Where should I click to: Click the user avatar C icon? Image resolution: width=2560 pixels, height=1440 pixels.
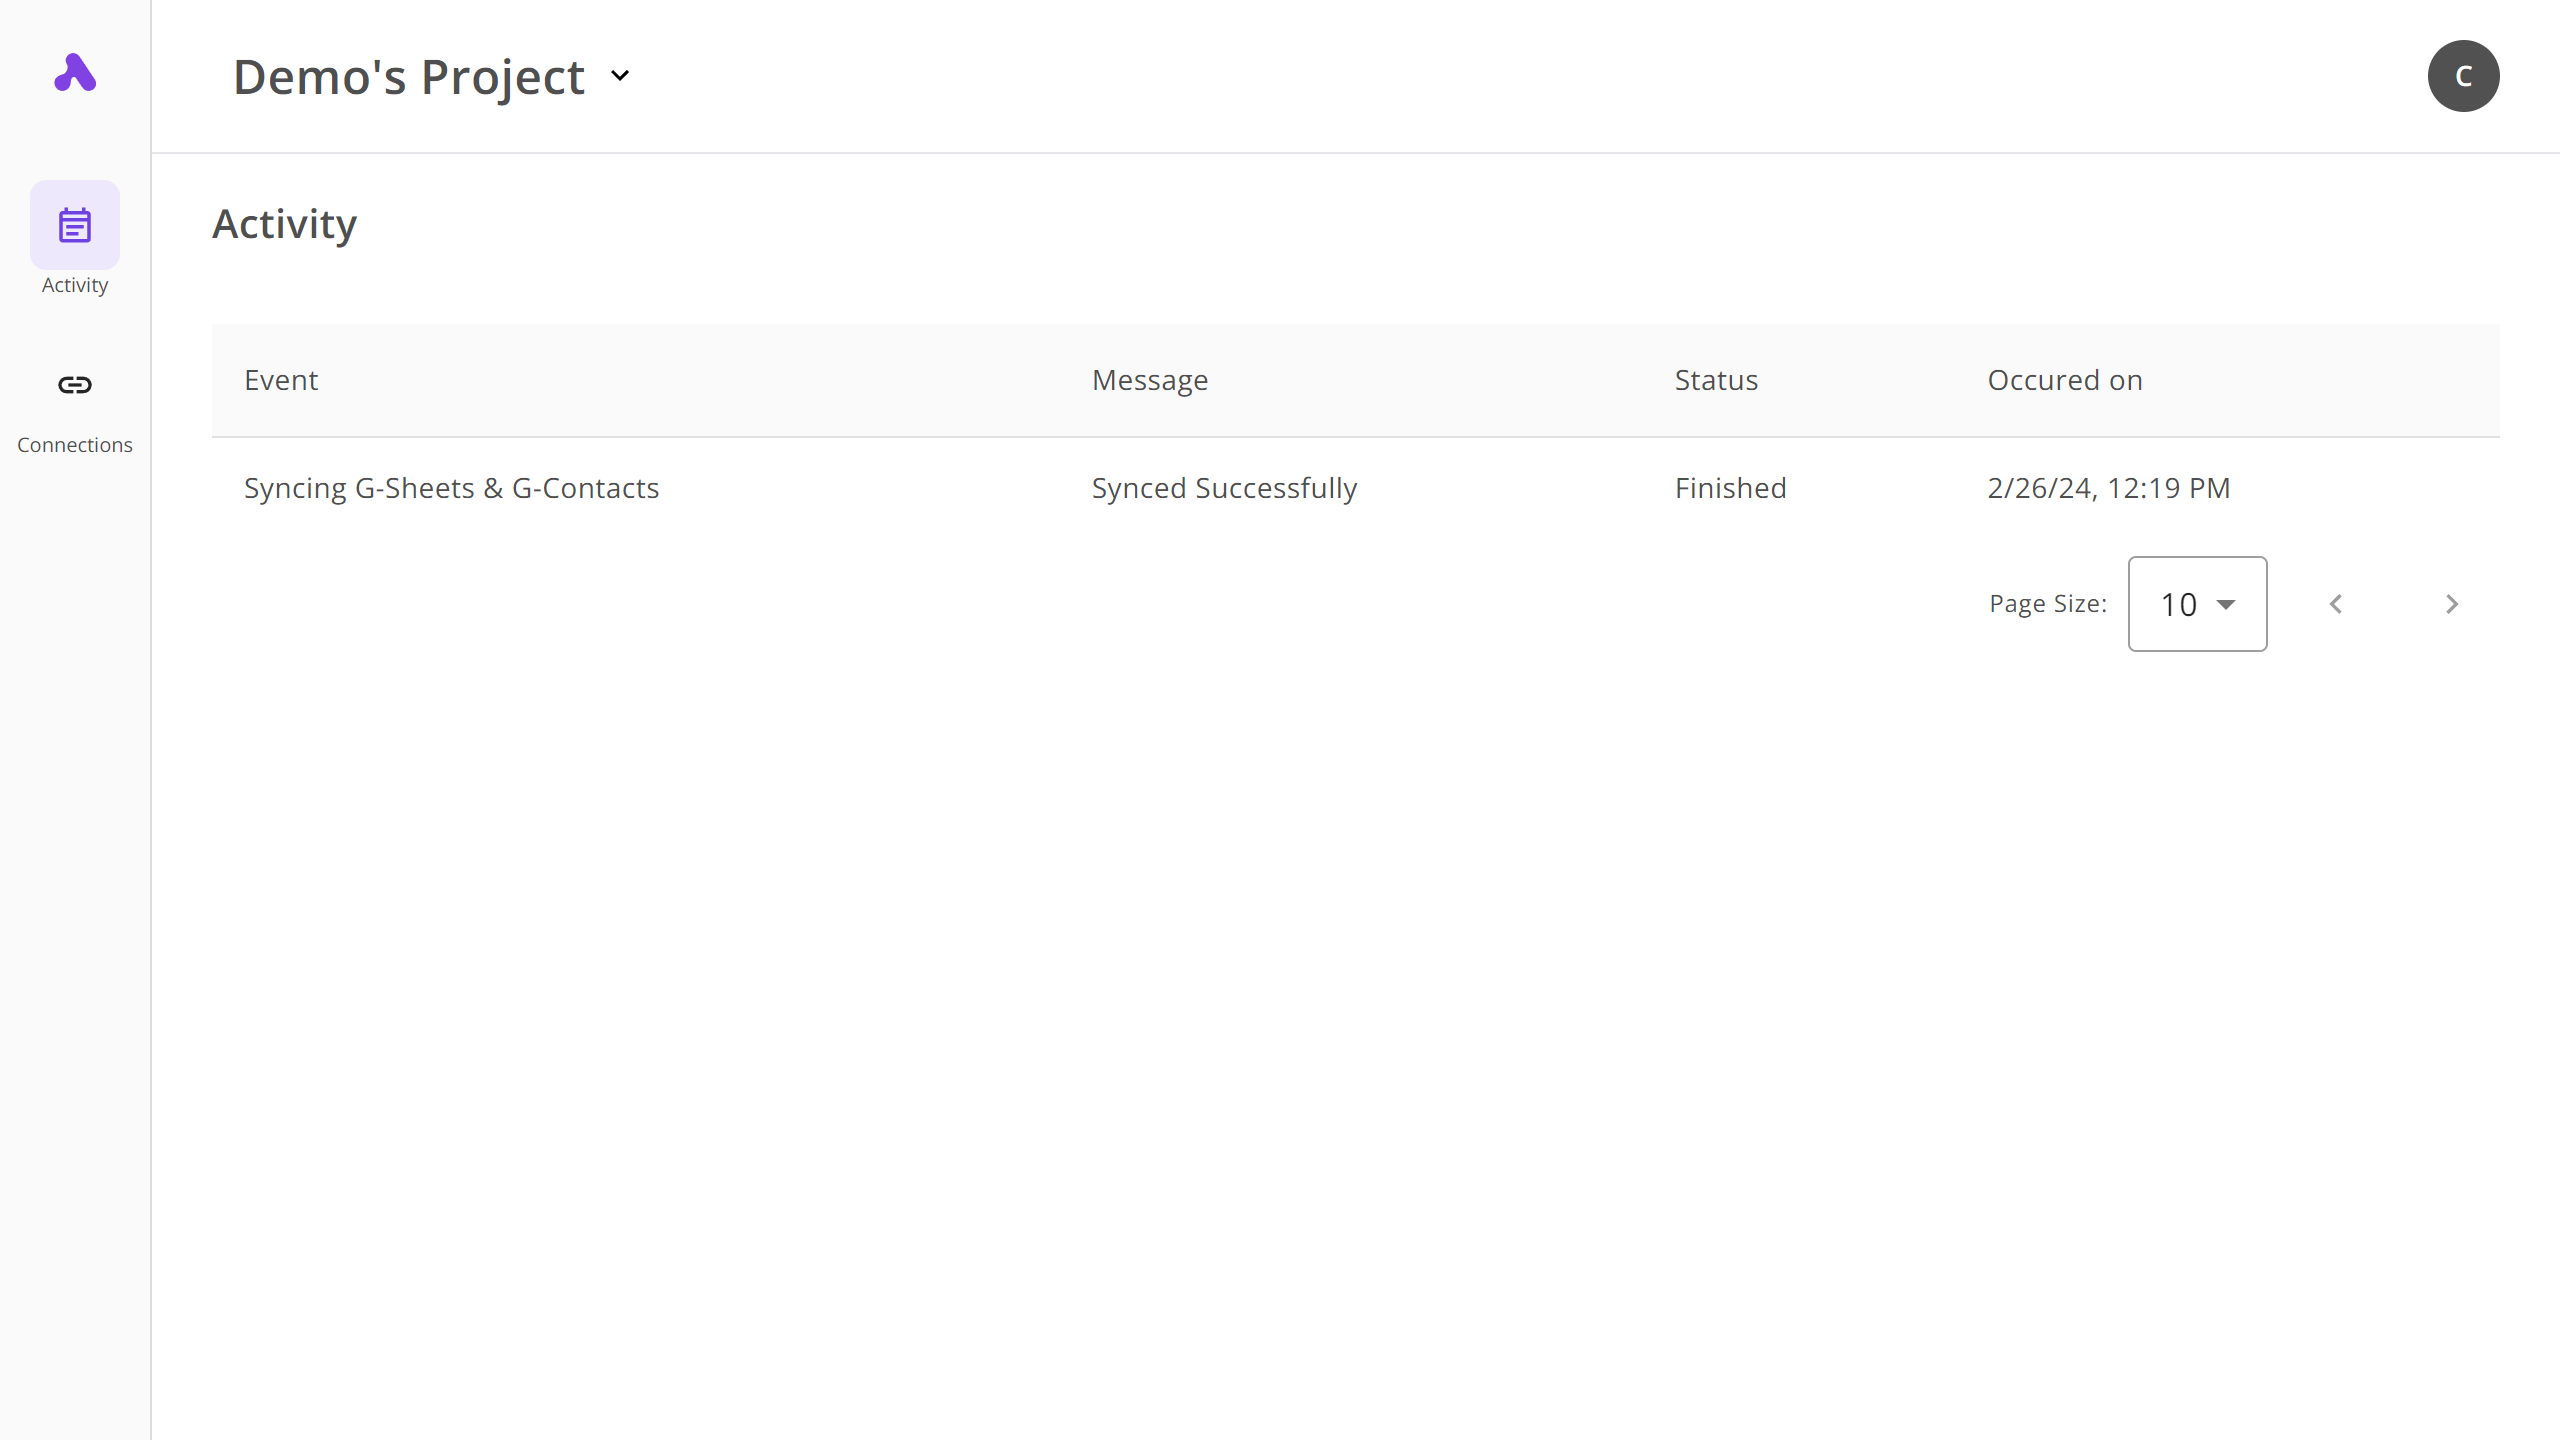coord(2463,76)
